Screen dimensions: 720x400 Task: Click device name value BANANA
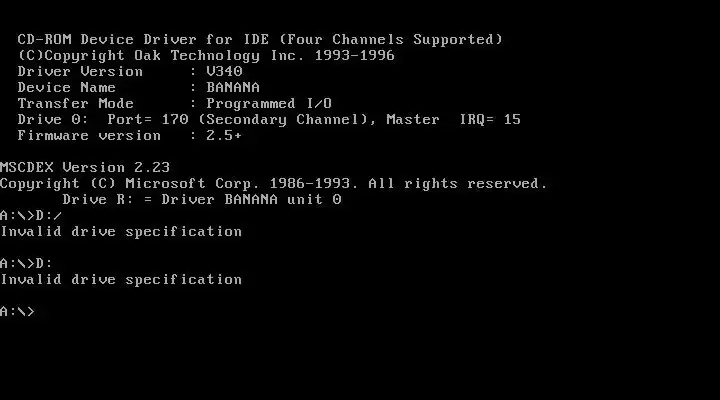pos(233,88)
